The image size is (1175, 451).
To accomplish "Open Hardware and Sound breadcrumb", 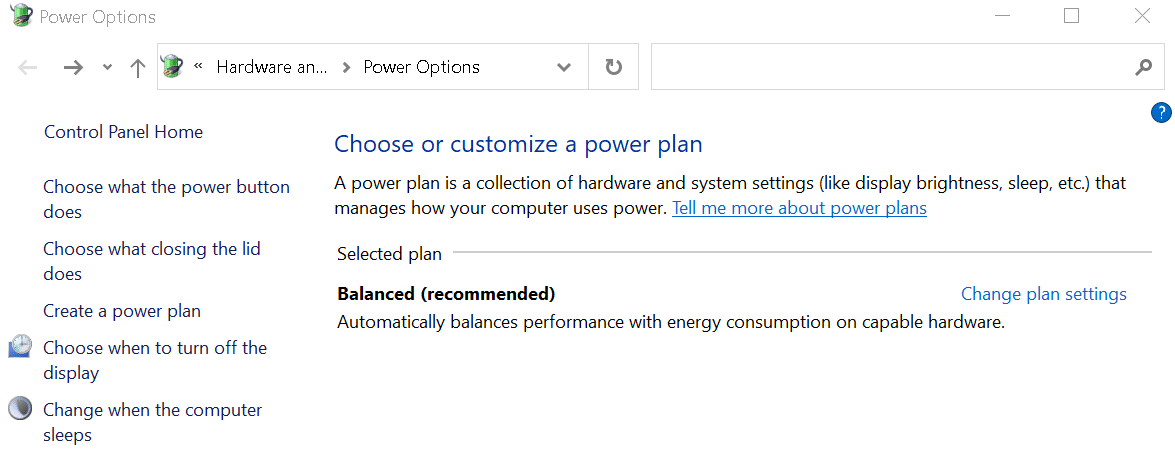I will 272,67.
